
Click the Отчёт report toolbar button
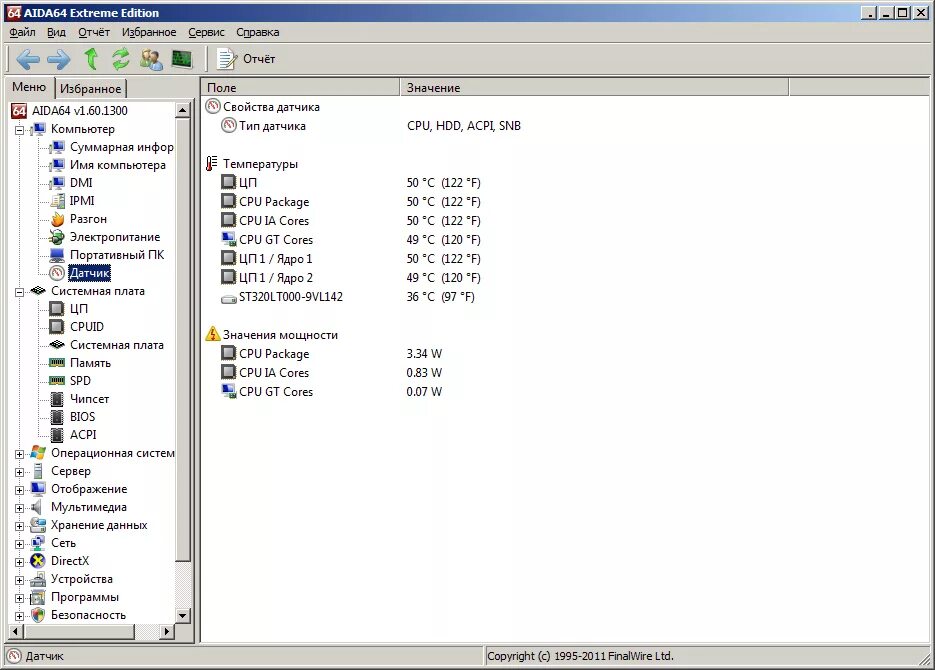246,58
